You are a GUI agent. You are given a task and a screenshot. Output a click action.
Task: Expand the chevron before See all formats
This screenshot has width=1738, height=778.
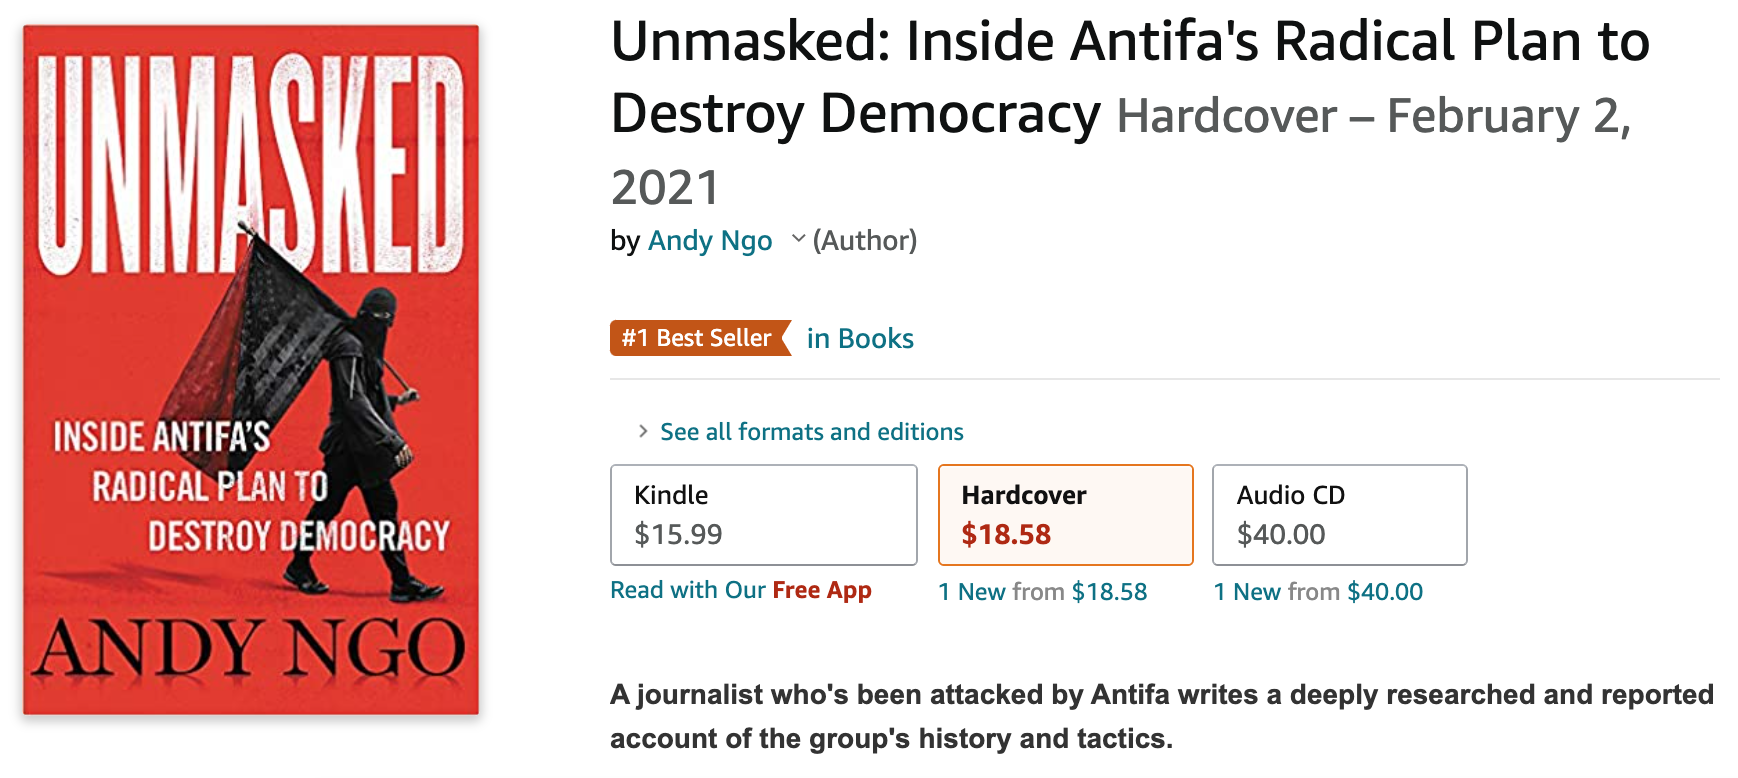[x=643, y=431]
